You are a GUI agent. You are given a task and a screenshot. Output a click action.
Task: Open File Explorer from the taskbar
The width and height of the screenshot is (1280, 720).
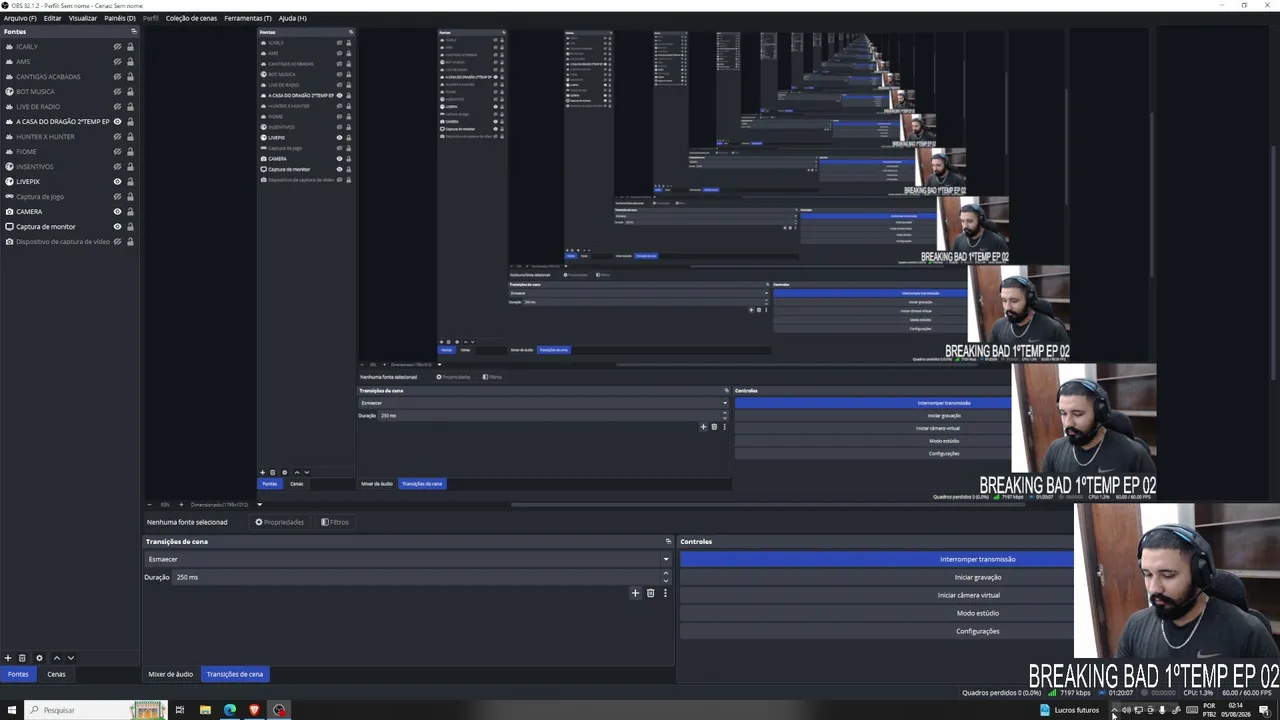205,710
